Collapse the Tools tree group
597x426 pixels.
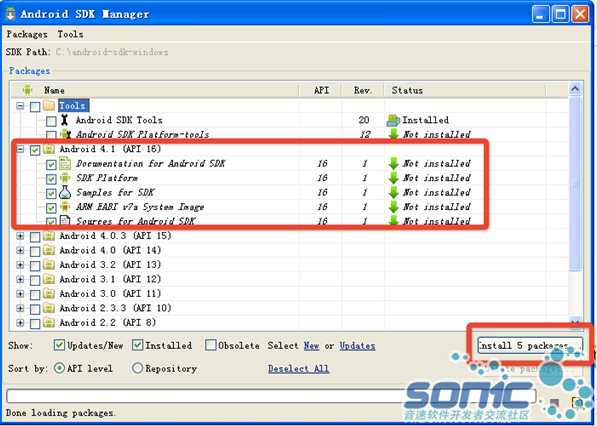click(20, 106)
